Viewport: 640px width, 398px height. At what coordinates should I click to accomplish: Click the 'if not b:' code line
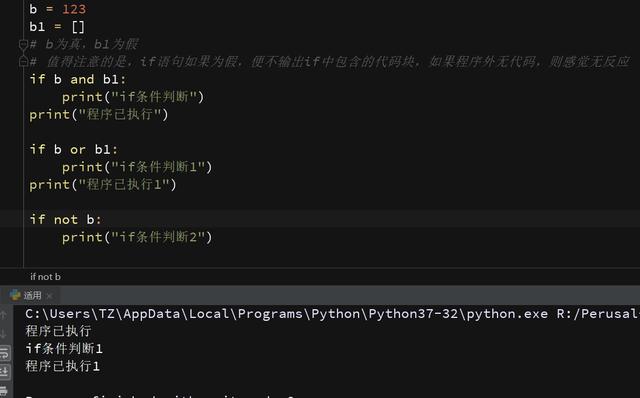pos(65,220)
